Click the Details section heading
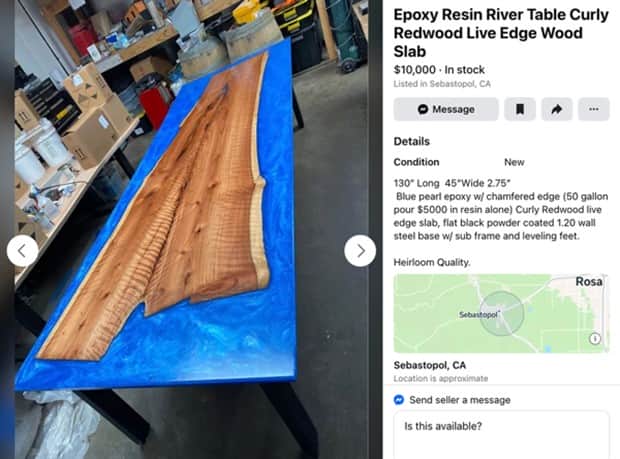620x459 pixels. click(412, 141)
